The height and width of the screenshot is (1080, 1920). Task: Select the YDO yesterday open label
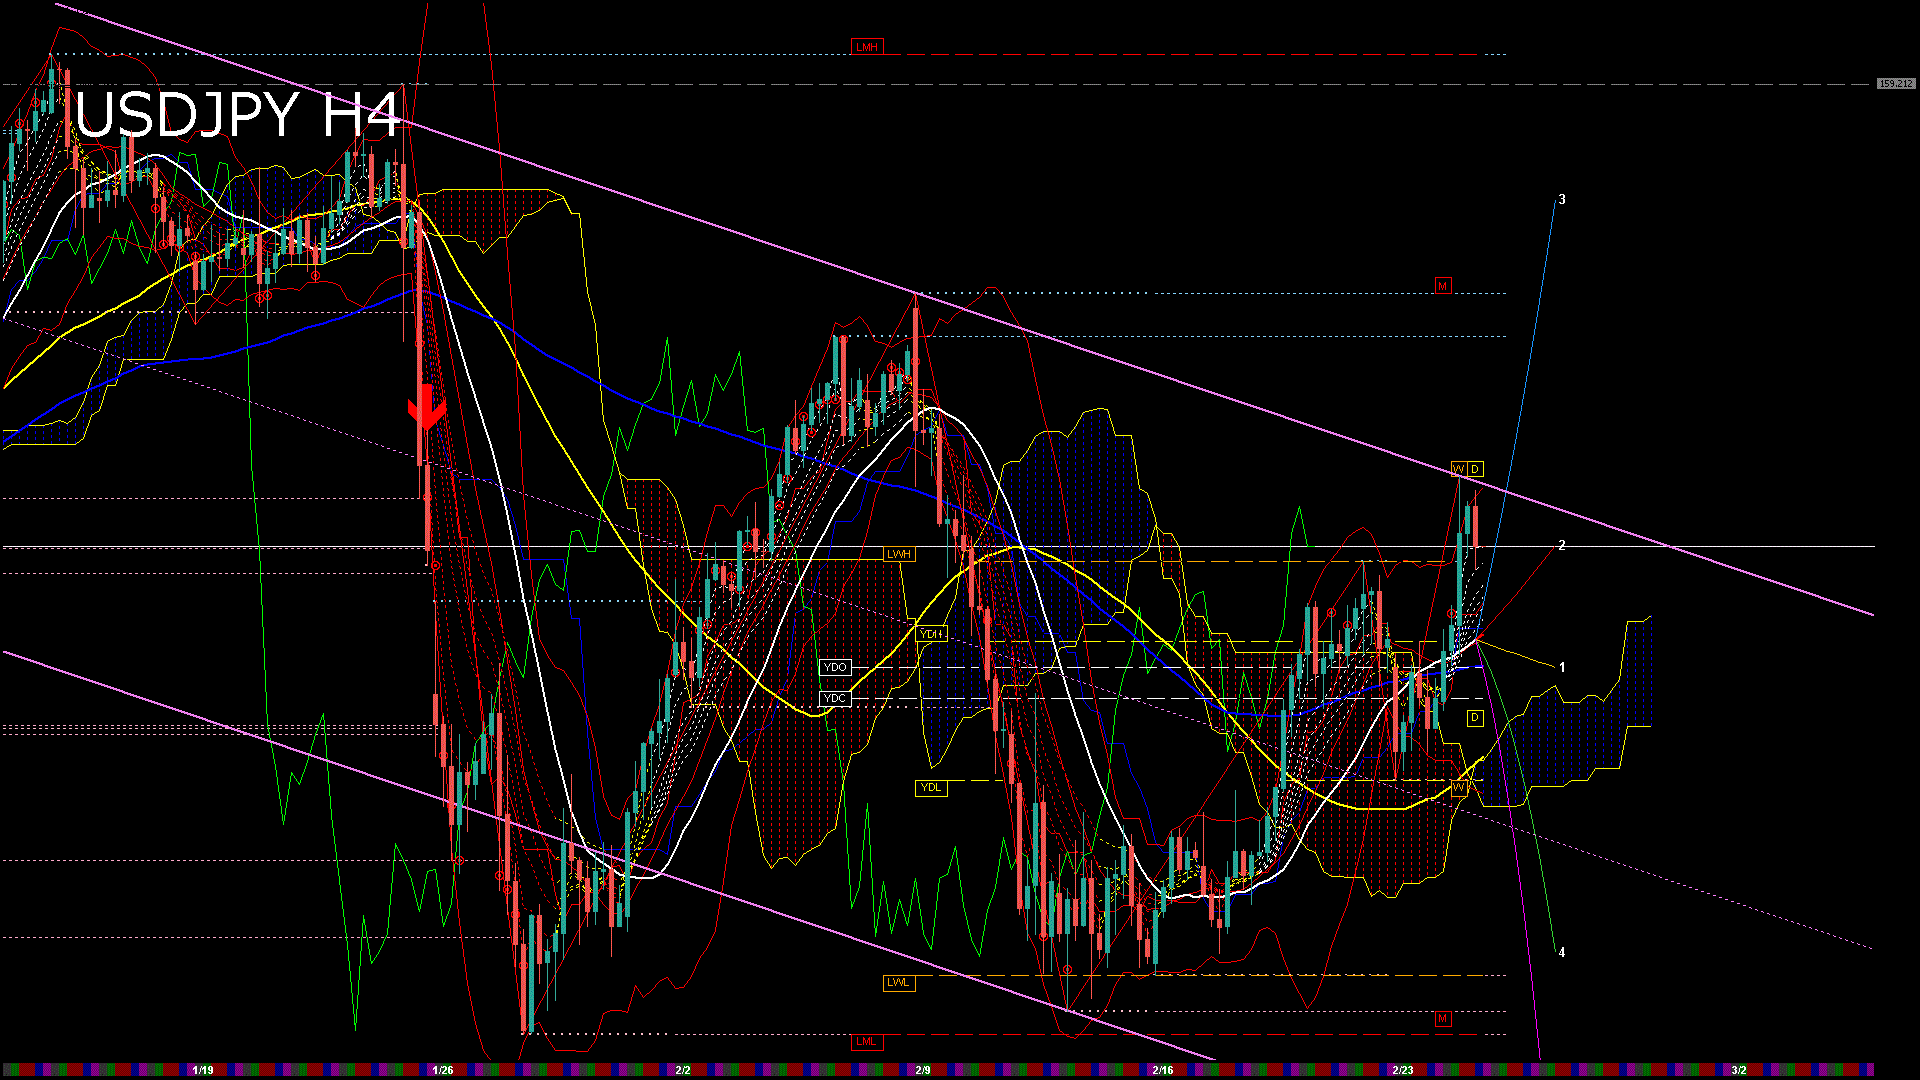(x=835, y=666)
